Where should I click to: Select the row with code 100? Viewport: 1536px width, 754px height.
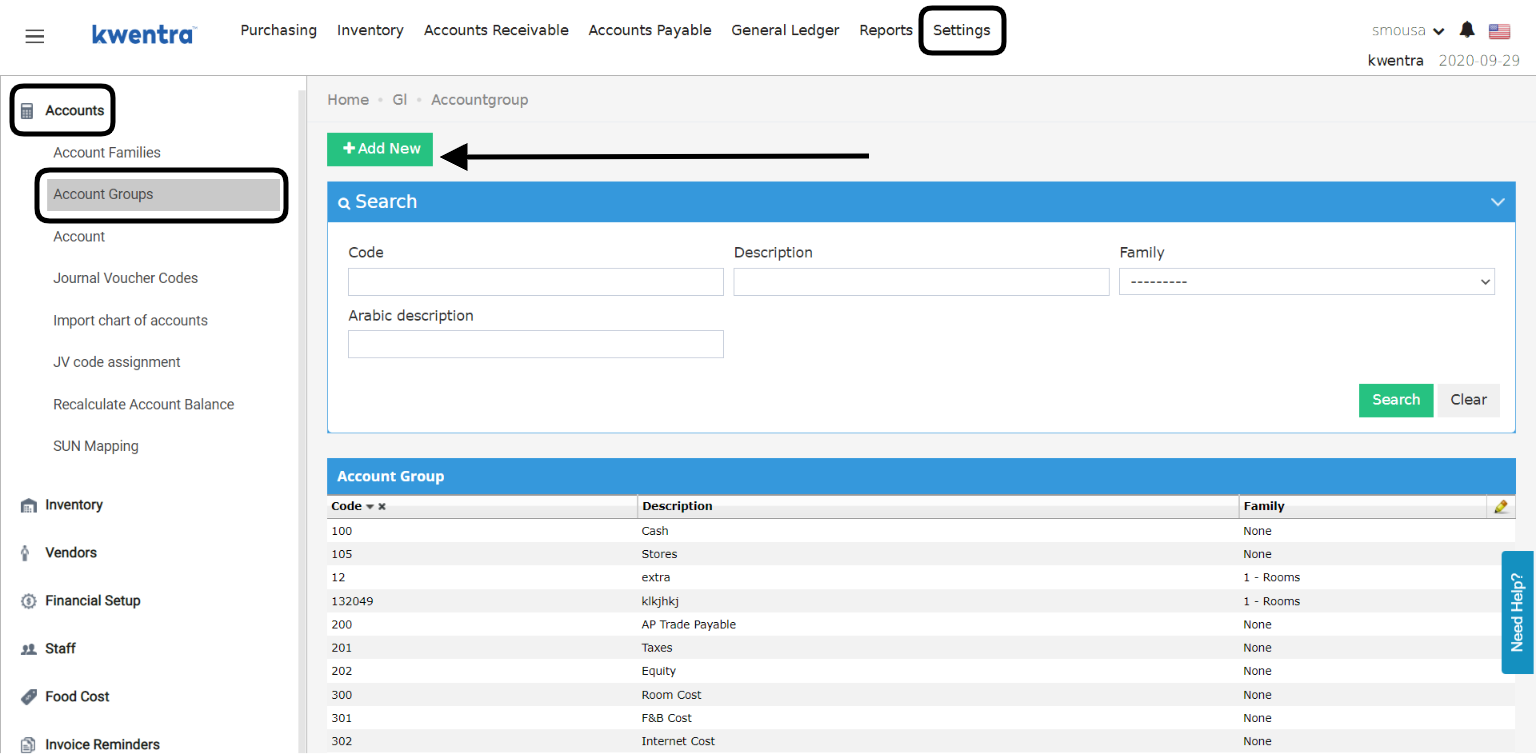[x=921, y=531]
